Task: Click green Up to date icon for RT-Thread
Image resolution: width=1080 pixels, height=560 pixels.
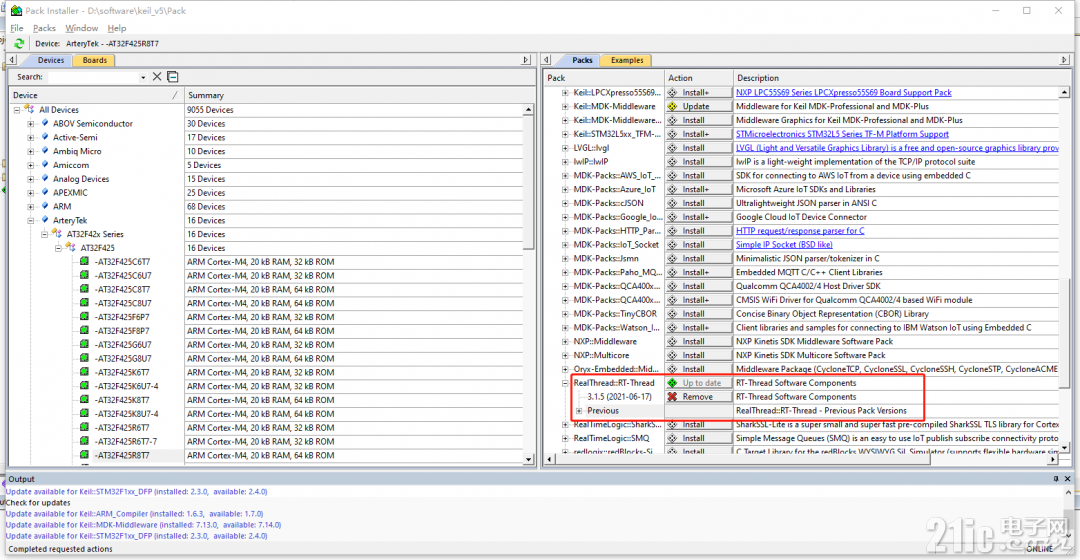Action: (x=672, y=383)
